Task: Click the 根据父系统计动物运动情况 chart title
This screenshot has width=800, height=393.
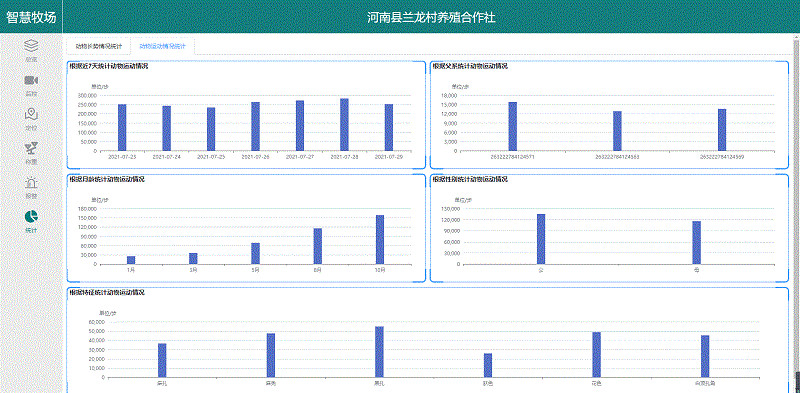Action: (470, 66)
